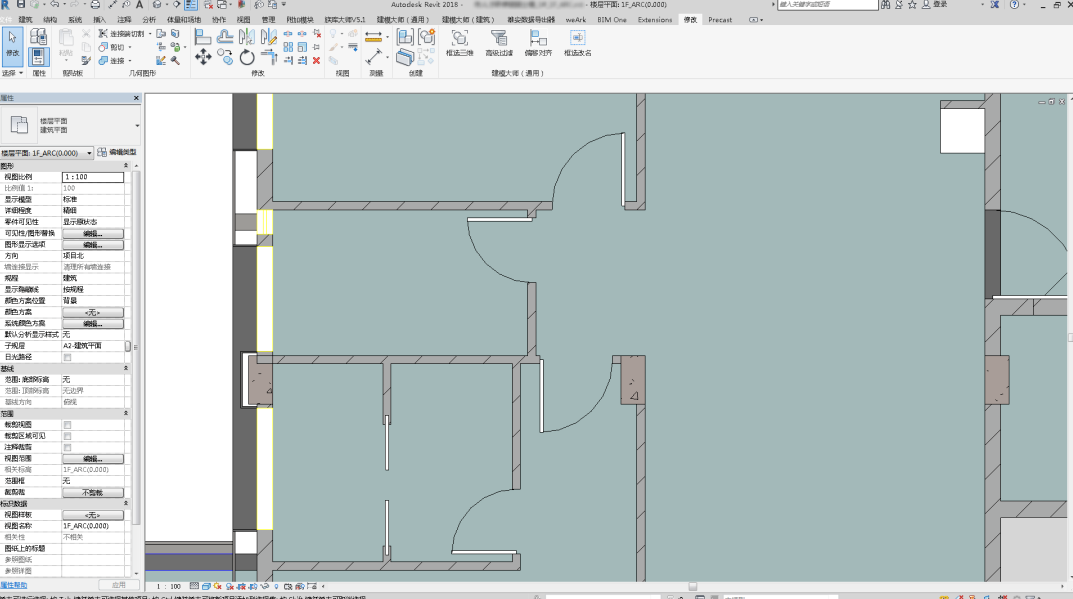Click the 不剪裁 button
1073x599 pixels.
[x=93, y=492]
